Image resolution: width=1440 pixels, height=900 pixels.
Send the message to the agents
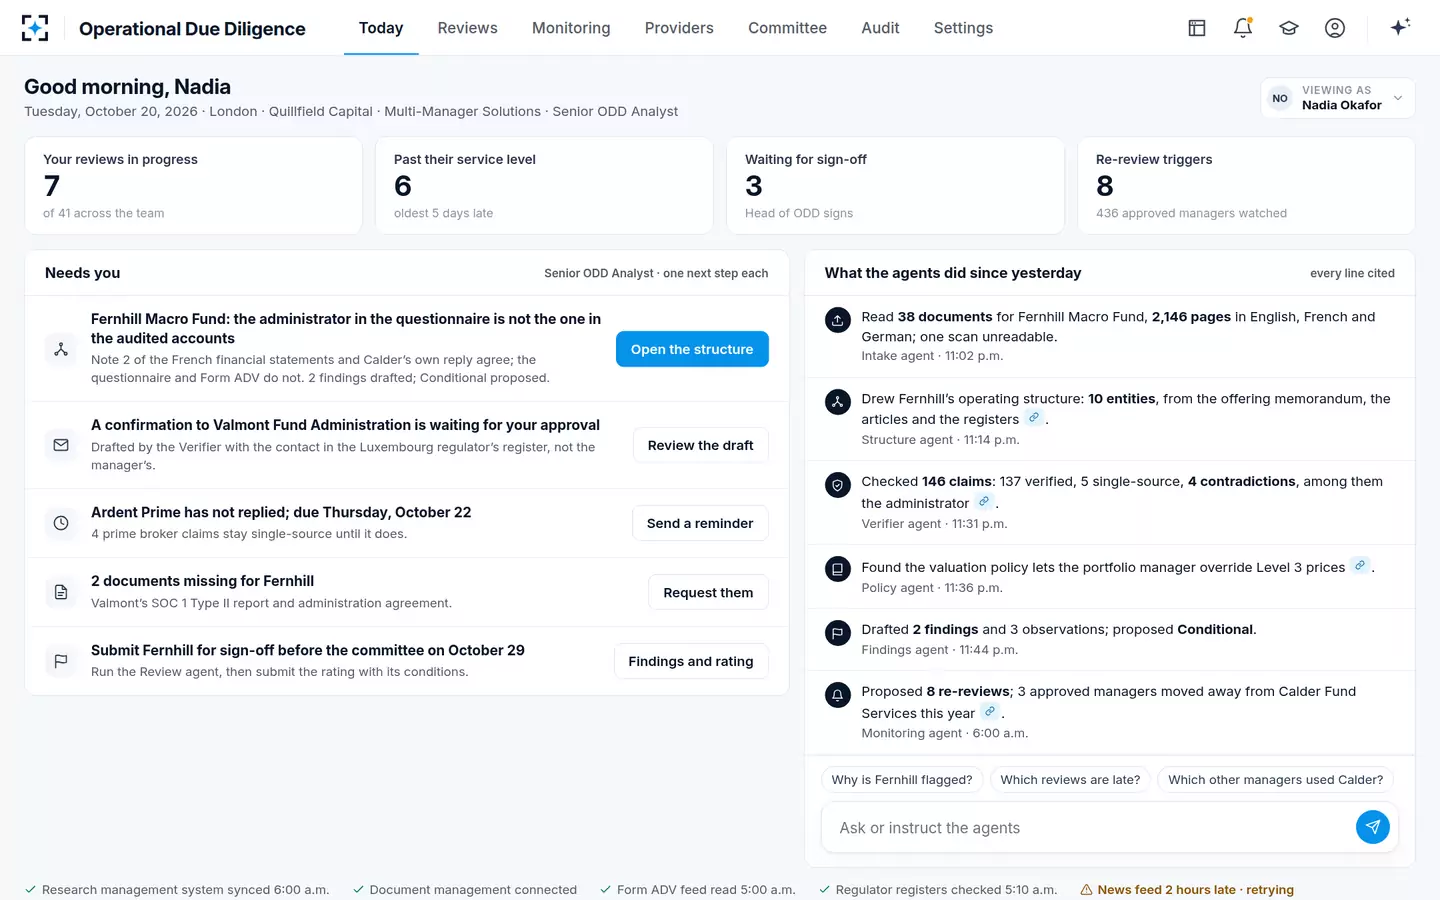[1373, 827]
